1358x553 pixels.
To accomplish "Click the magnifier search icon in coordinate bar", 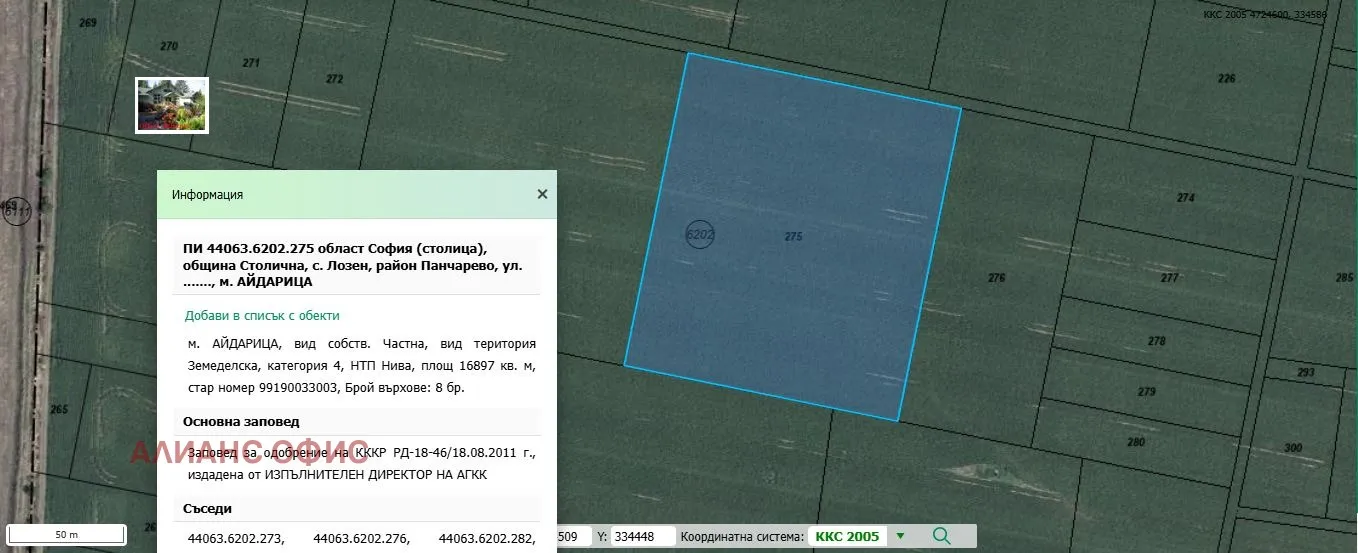I will [x=940, y=536].
